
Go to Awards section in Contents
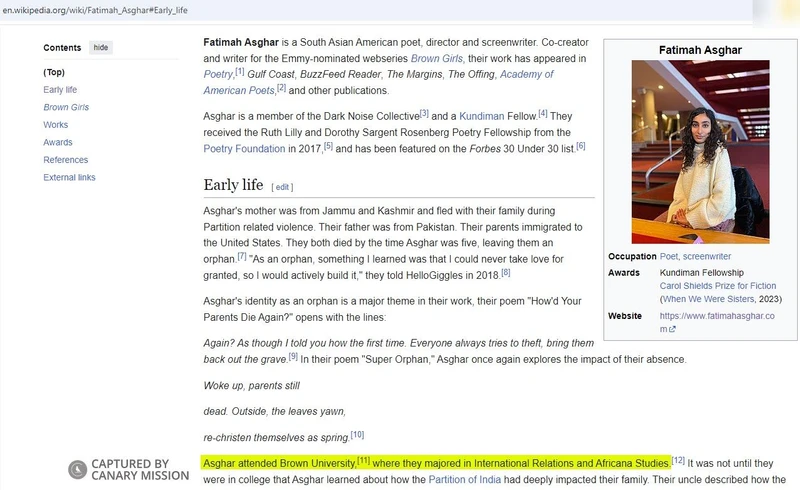click(58, 142)
